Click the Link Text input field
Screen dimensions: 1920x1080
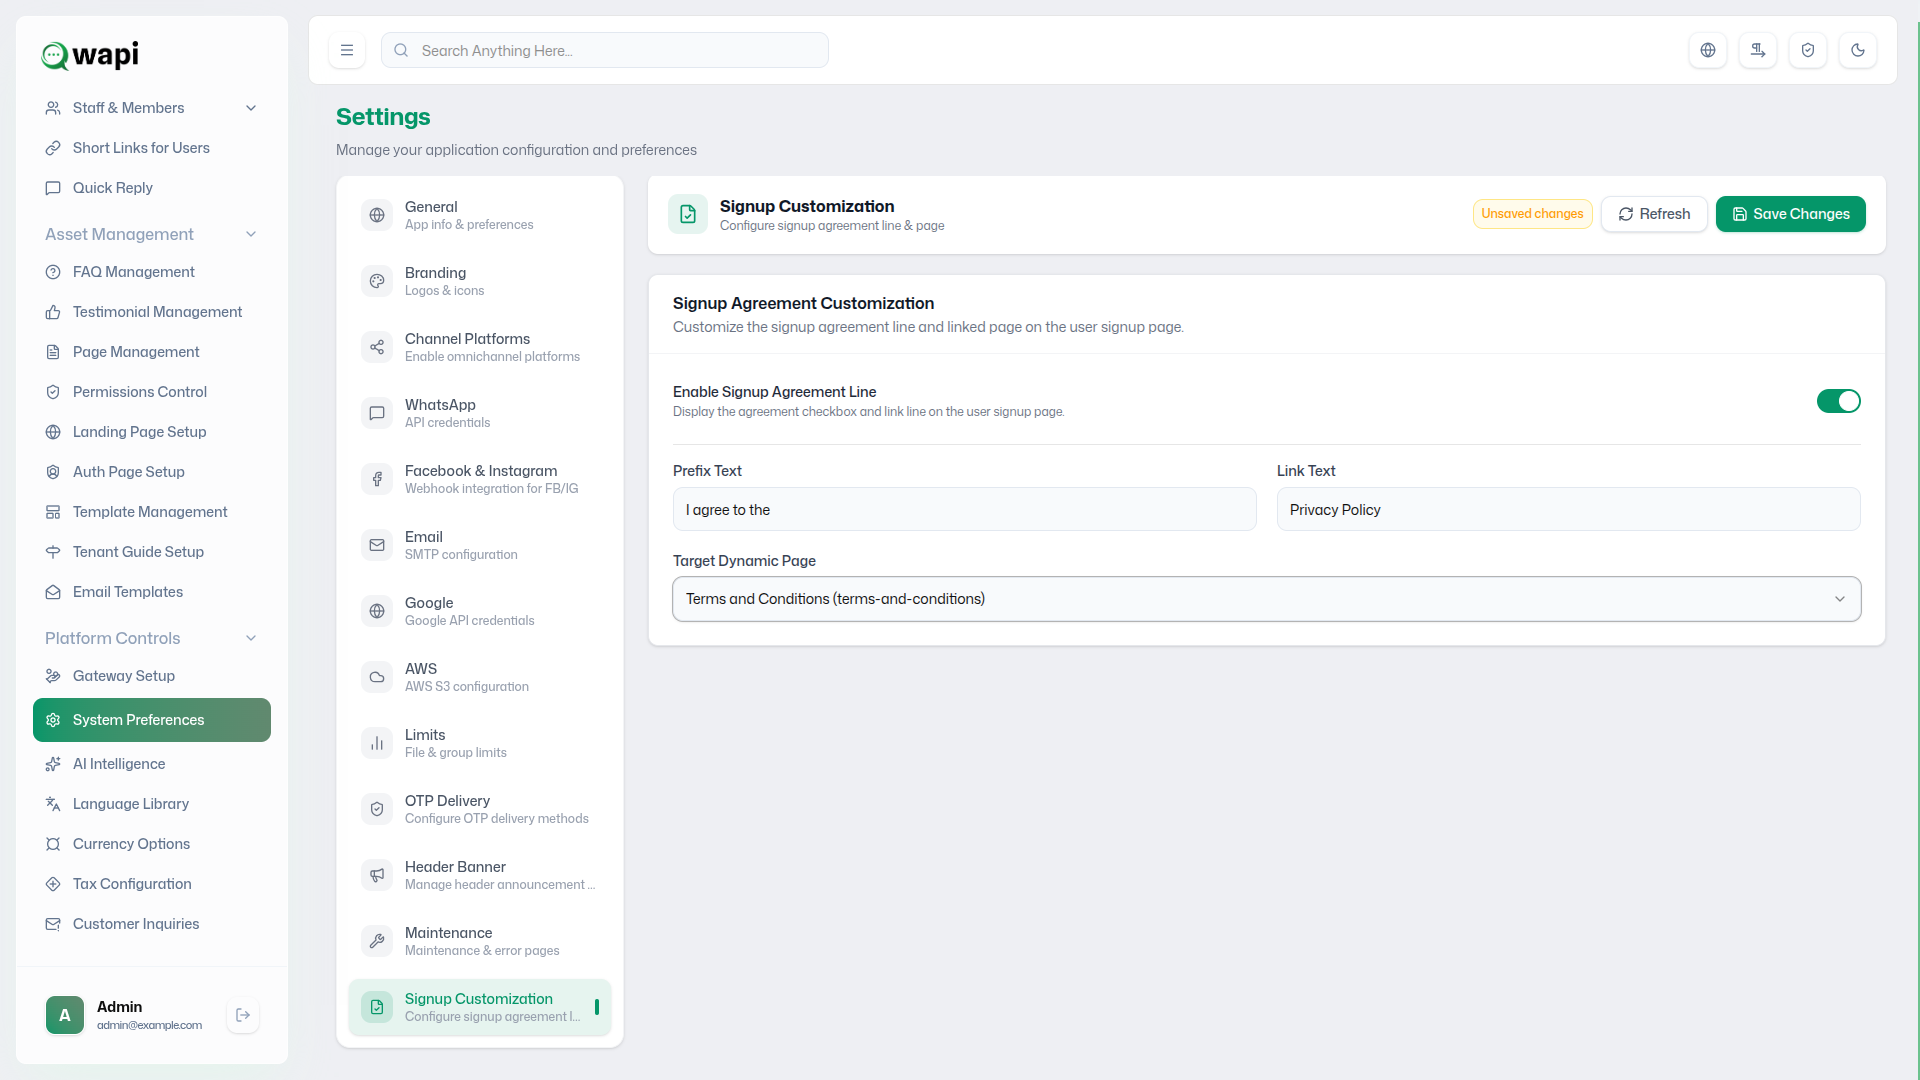1568,510
